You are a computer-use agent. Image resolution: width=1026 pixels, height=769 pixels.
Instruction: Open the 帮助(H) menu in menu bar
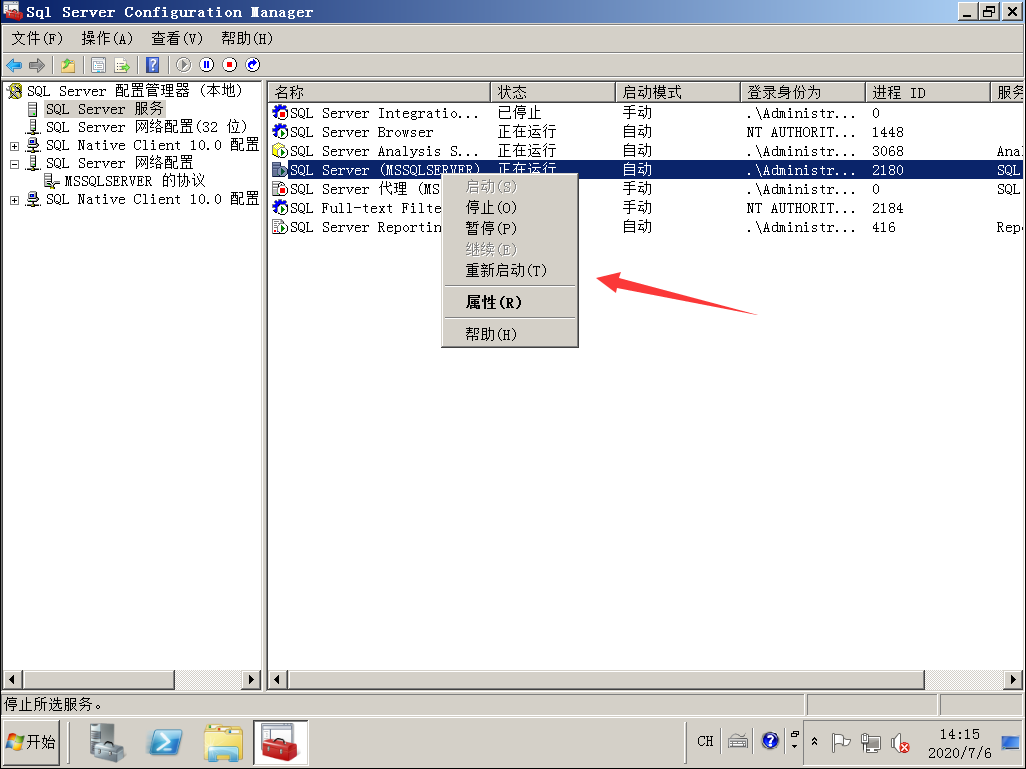point(247,39)
